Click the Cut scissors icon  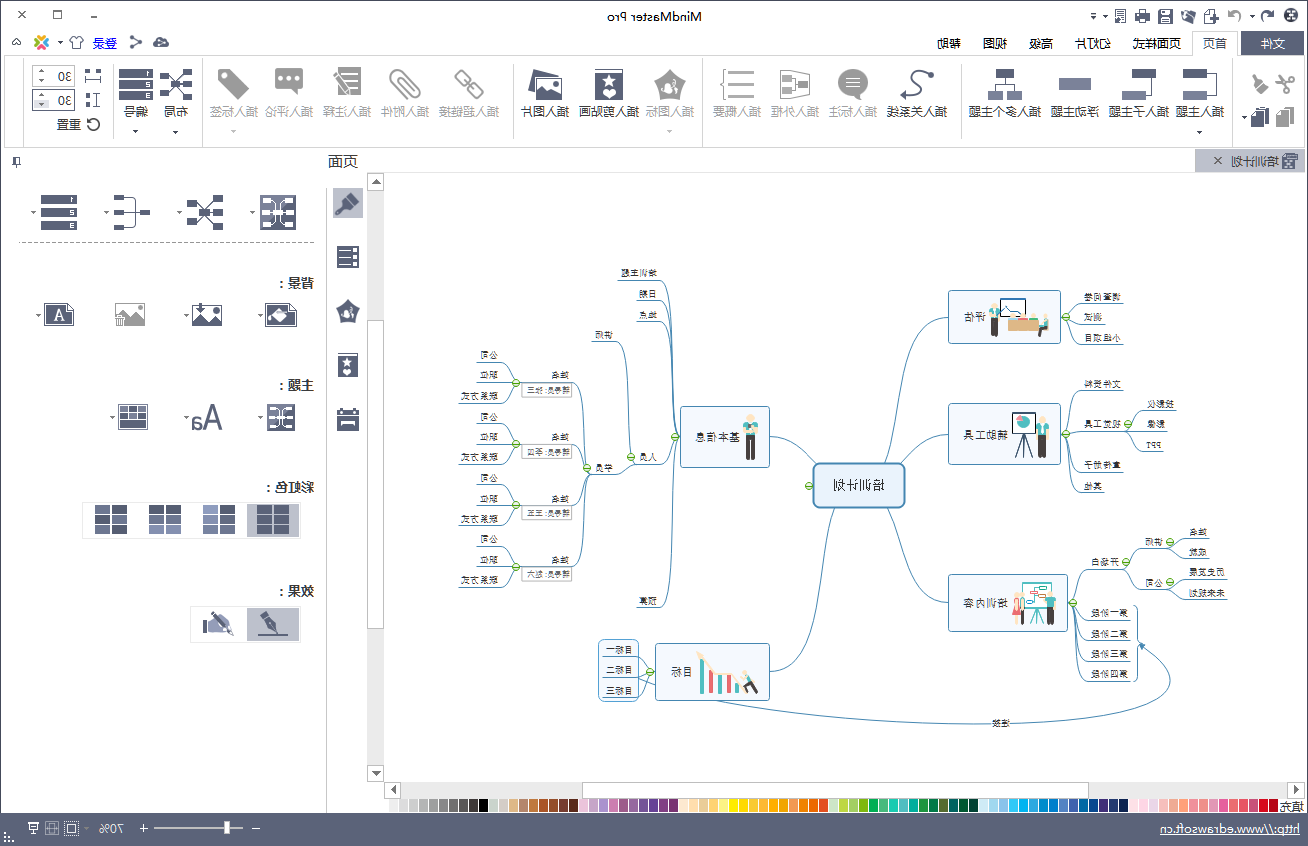tap(1283, 84)
